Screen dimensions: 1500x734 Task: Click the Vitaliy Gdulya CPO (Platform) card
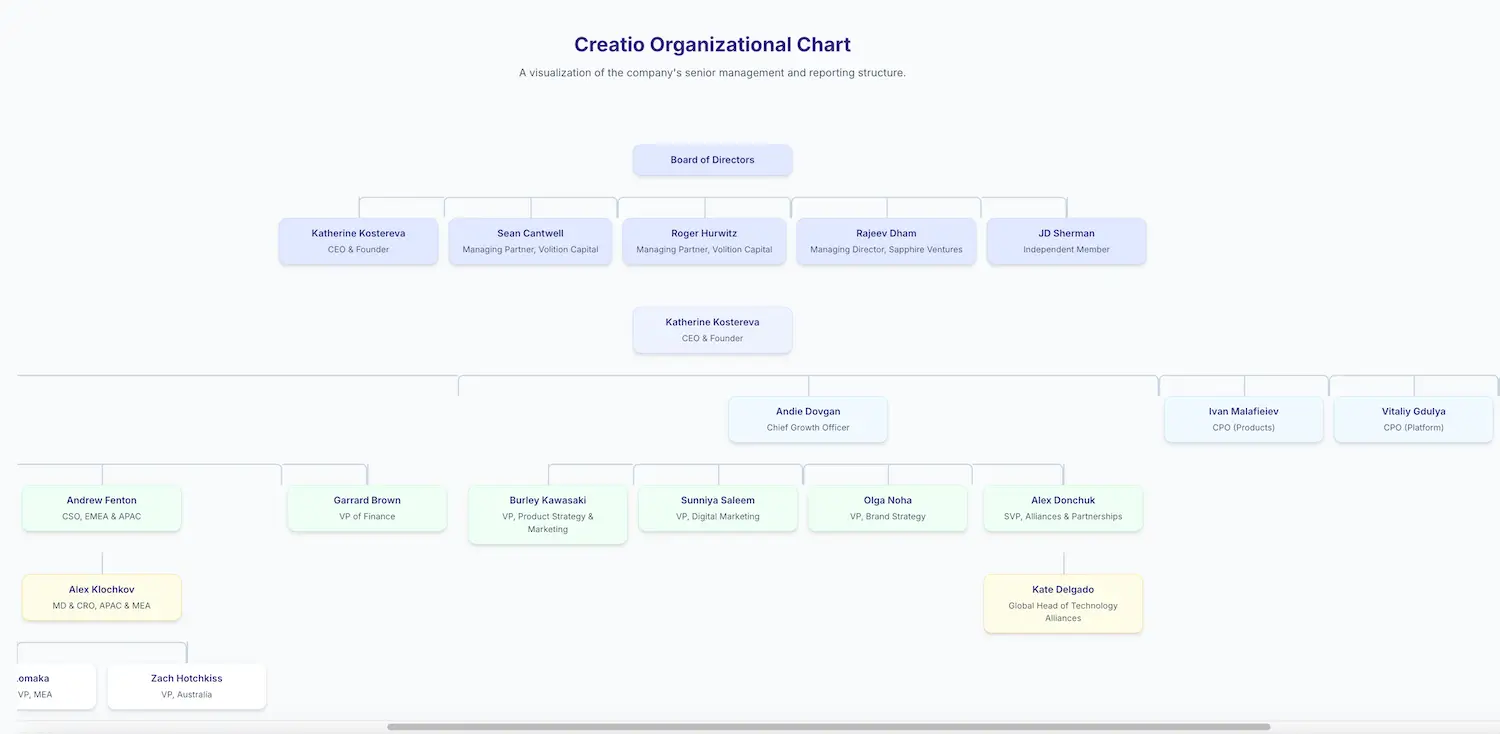pos(1413,419)
